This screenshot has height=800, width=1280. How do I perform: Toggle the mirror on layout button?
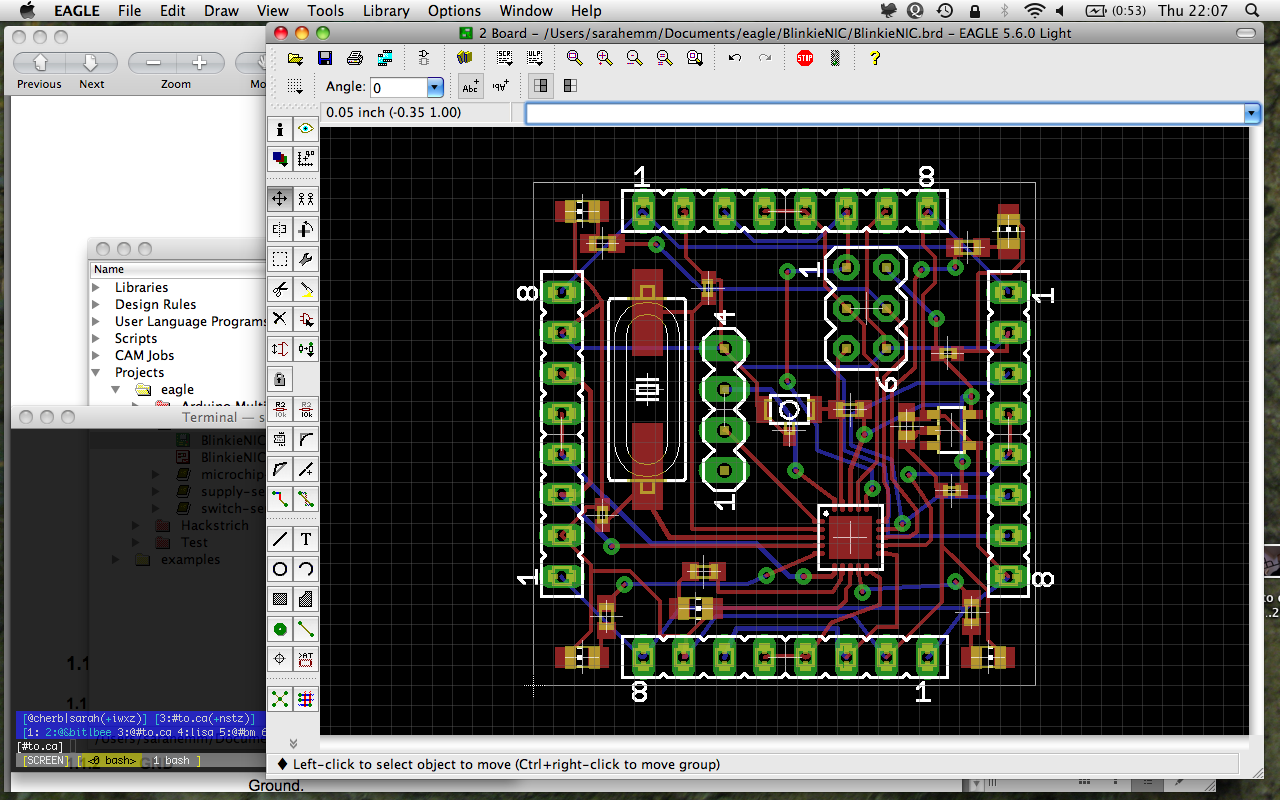click(570, 86)
